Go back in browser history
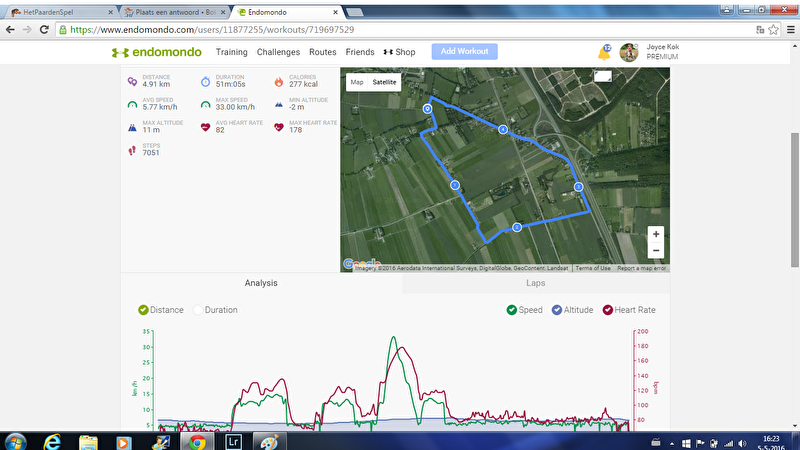This screenshot has height=450, width=800. click(x=10, y=30)
